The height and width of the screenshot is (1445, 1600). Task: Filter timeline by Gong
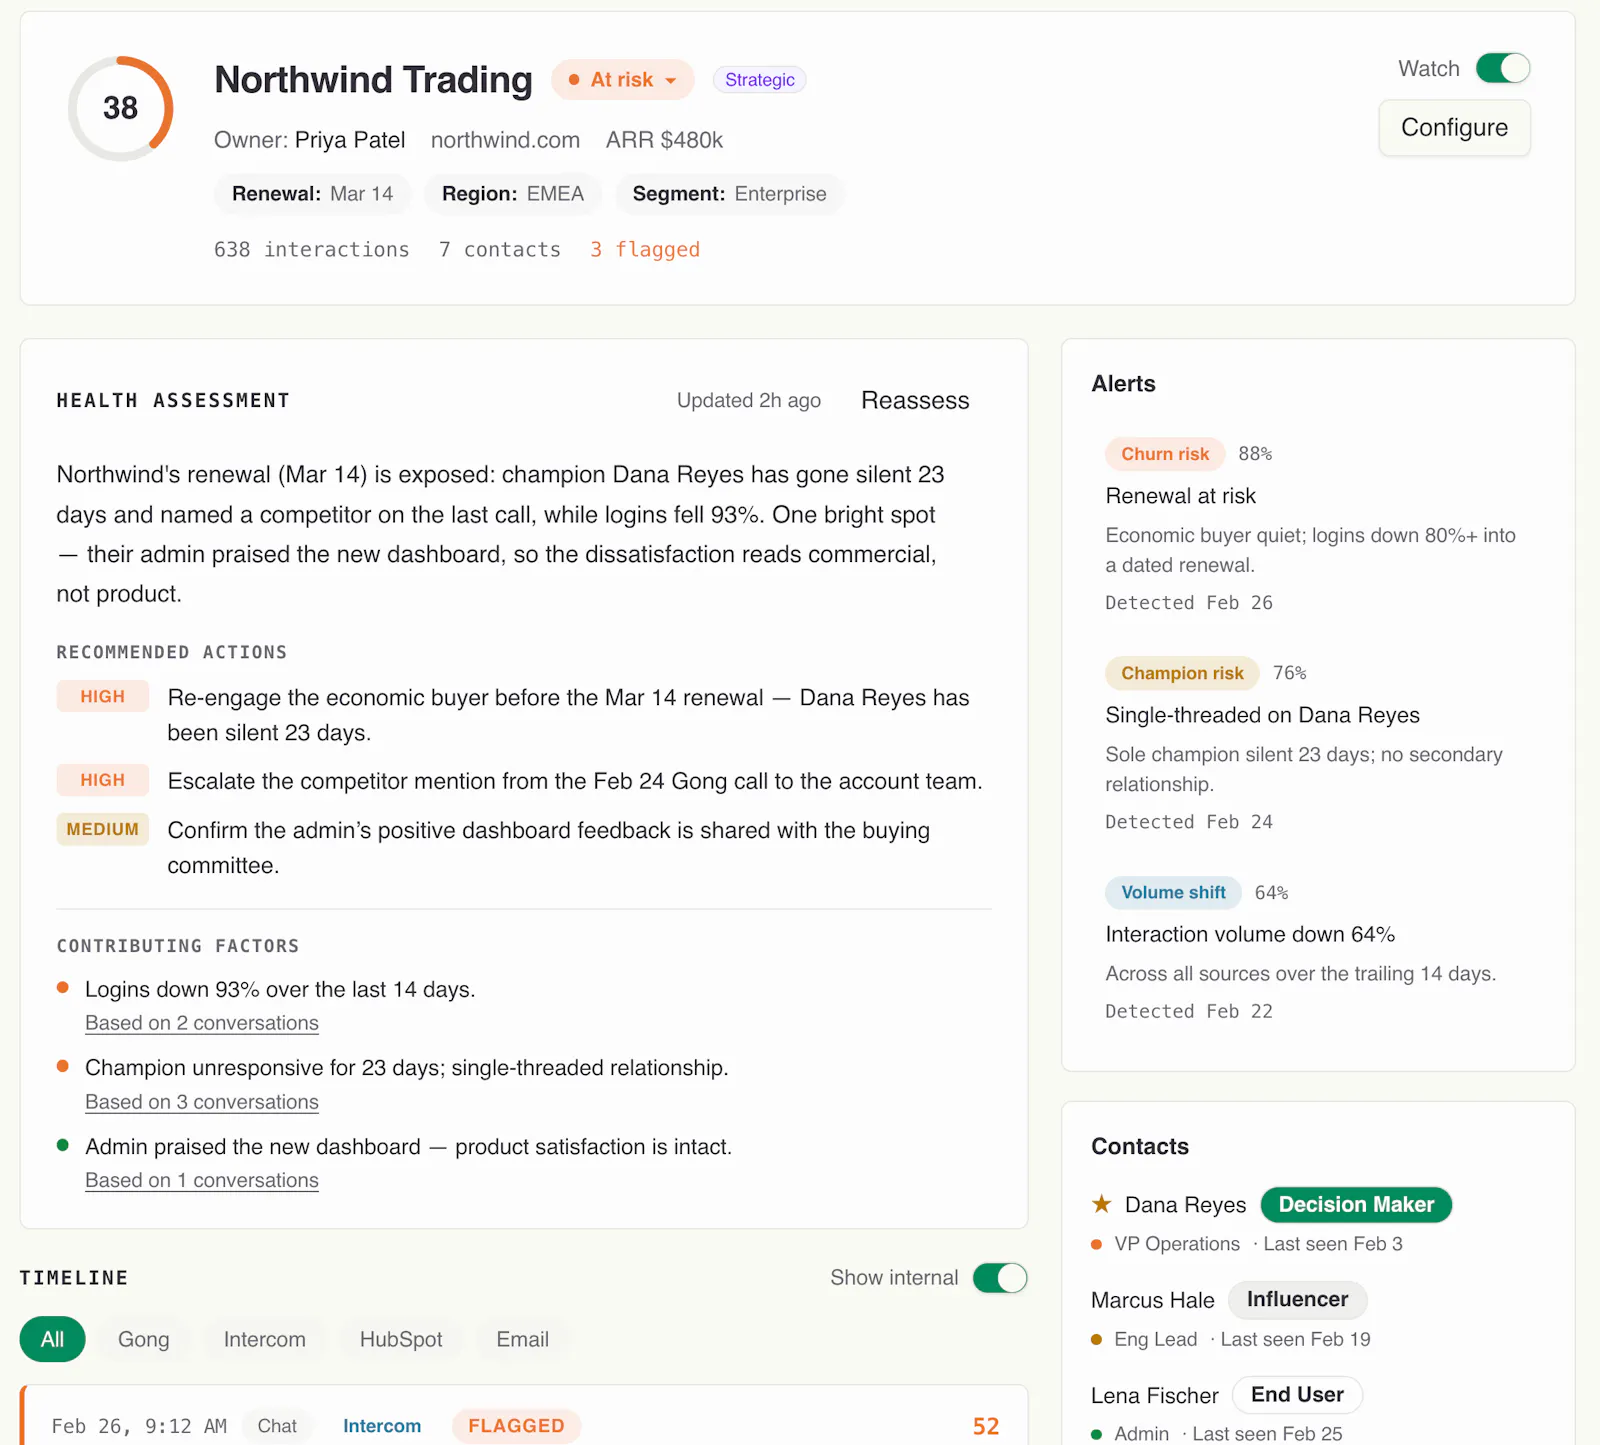point(144,1340)
